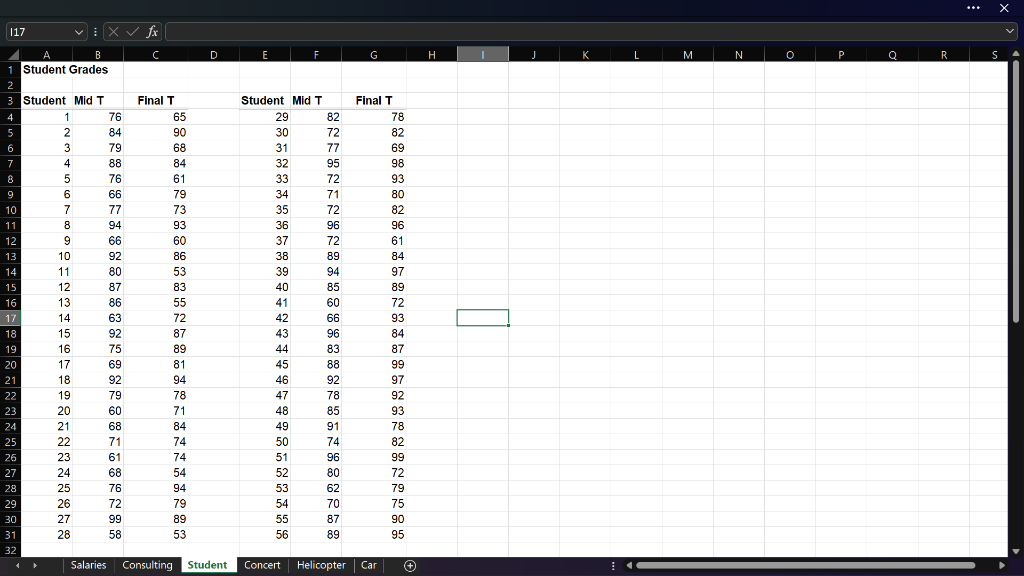Click inside the formula bar input
Image resolution: width=1024 pixels, height=576 pixels.
500,31
